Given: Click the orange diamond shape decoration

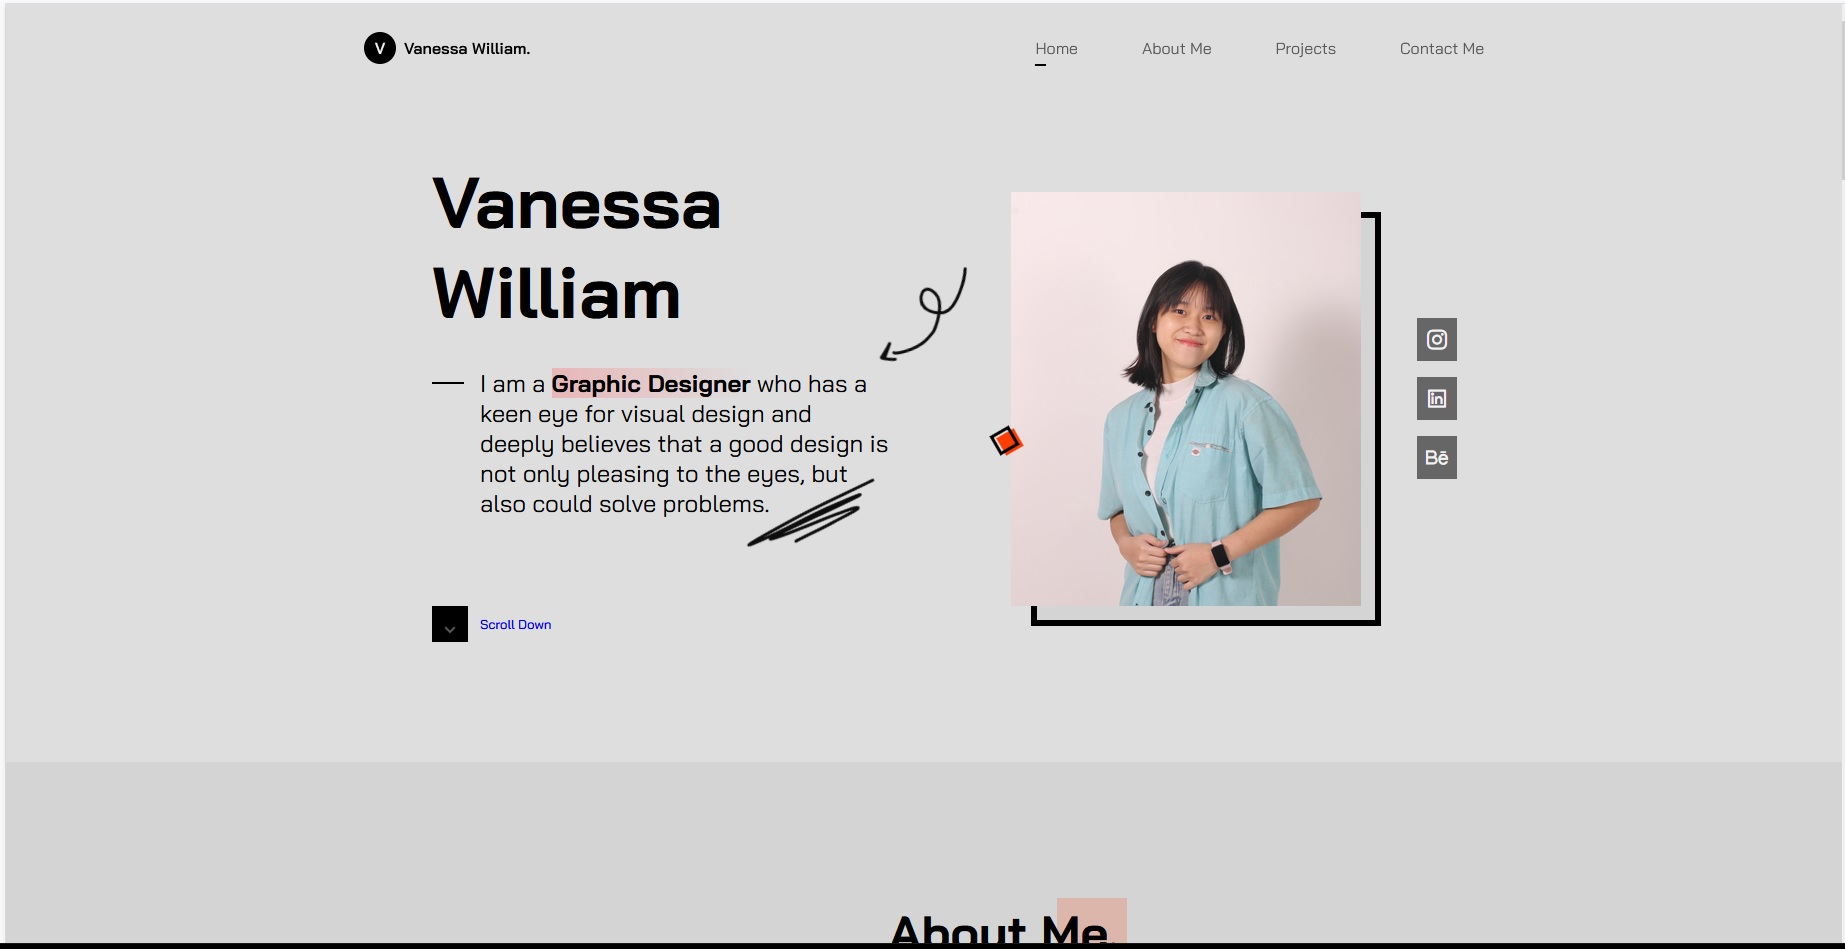Looking at the screenshot, I should coord(1006,441).
